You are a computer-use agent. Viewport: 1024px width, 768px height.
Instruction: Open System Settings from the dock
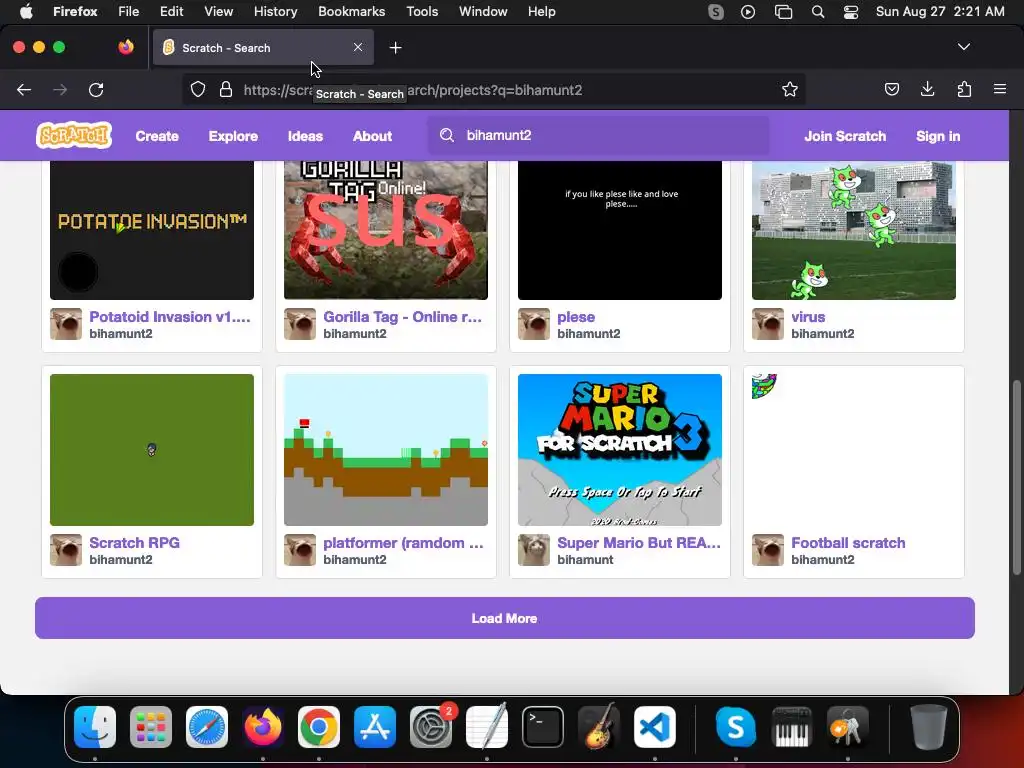point(431,727)
